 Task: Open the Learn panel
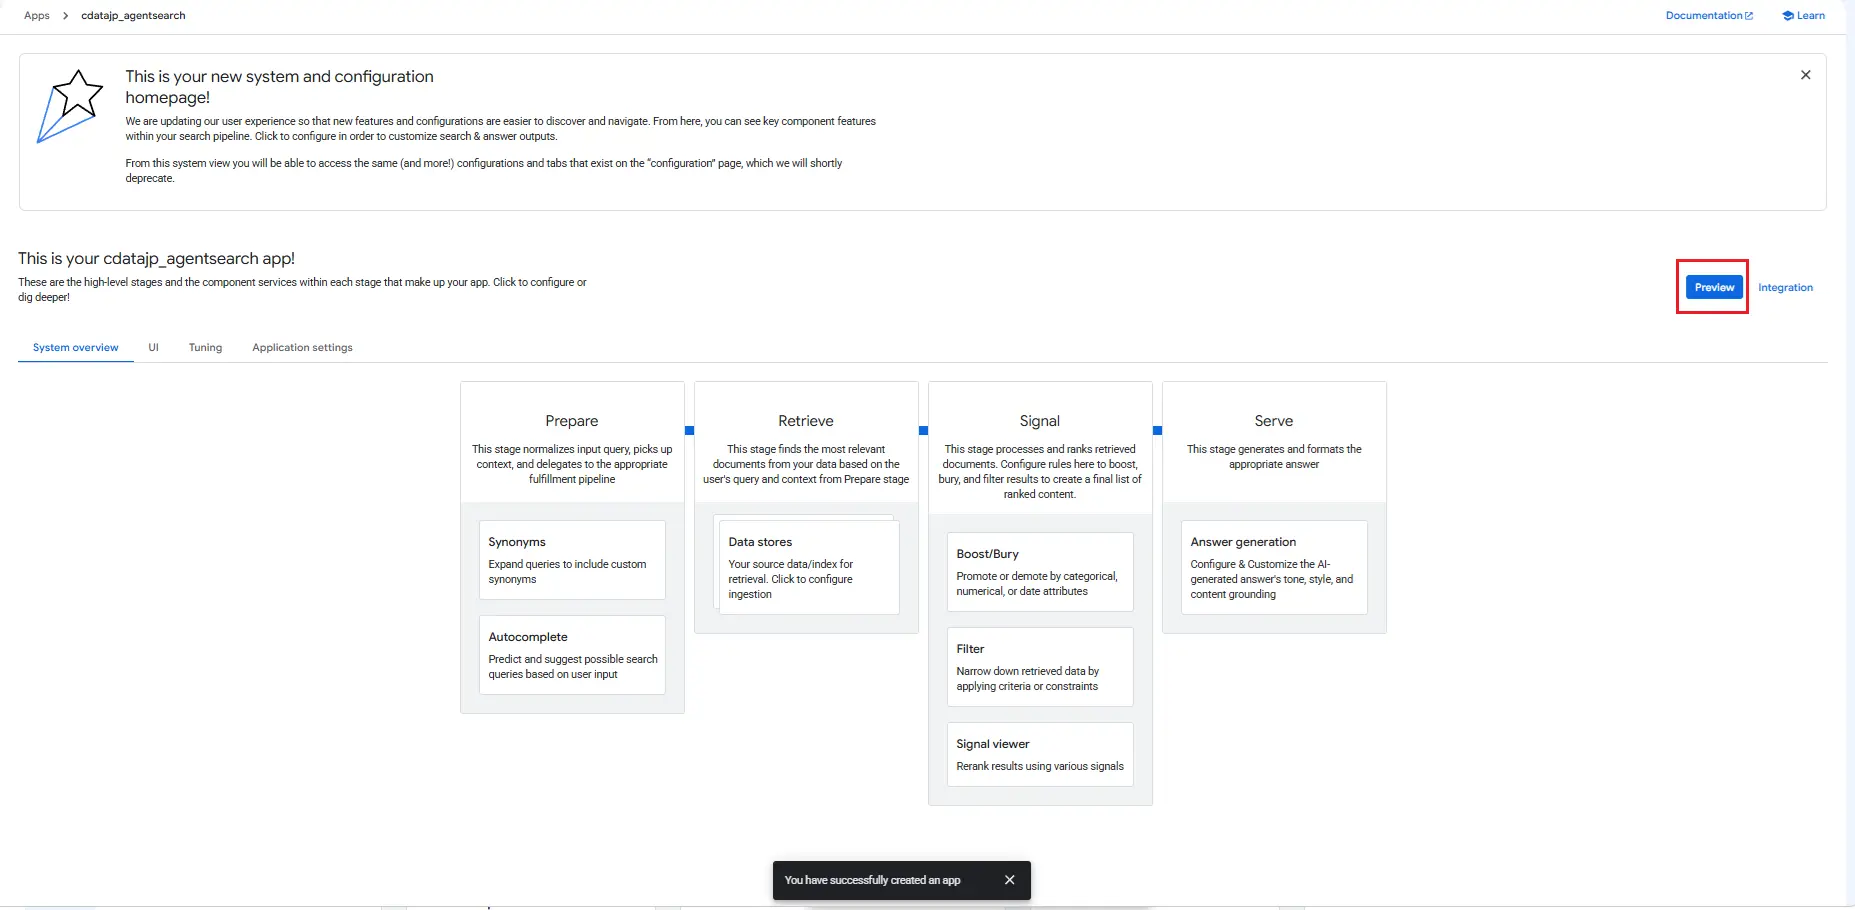(1803, 16)
